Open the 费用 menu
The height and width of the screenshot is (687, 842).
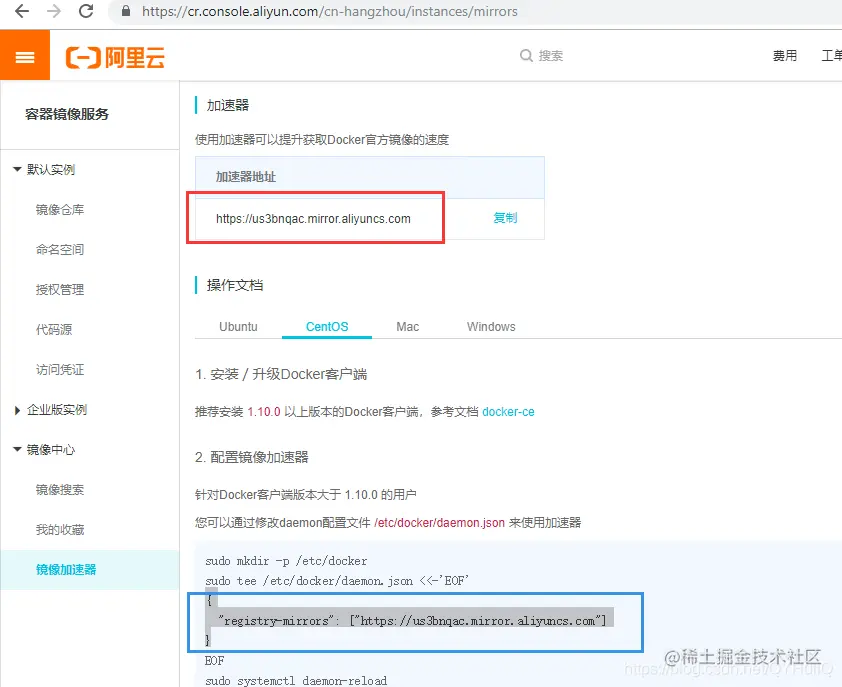click(785, 55)
